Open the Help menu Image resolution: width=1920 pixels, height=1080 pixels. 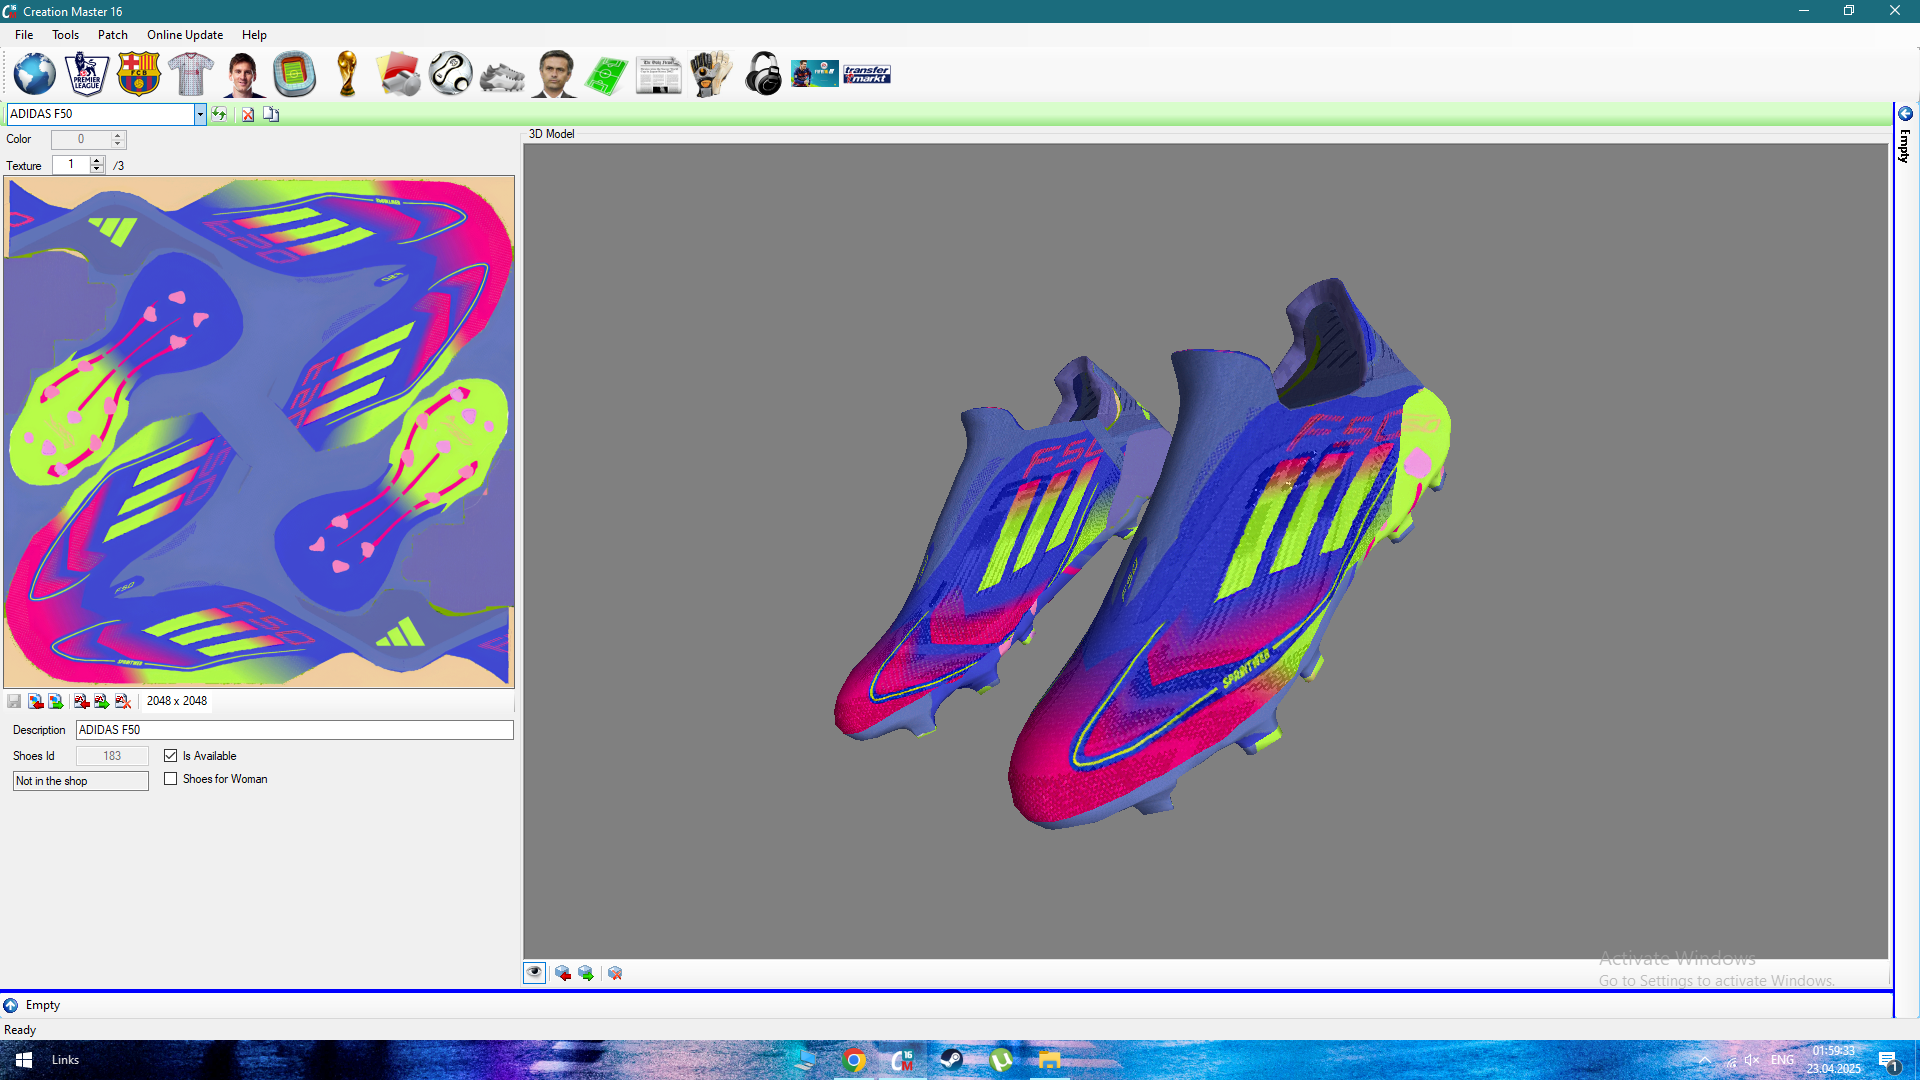pyautogui.click(x=254, y=35)
